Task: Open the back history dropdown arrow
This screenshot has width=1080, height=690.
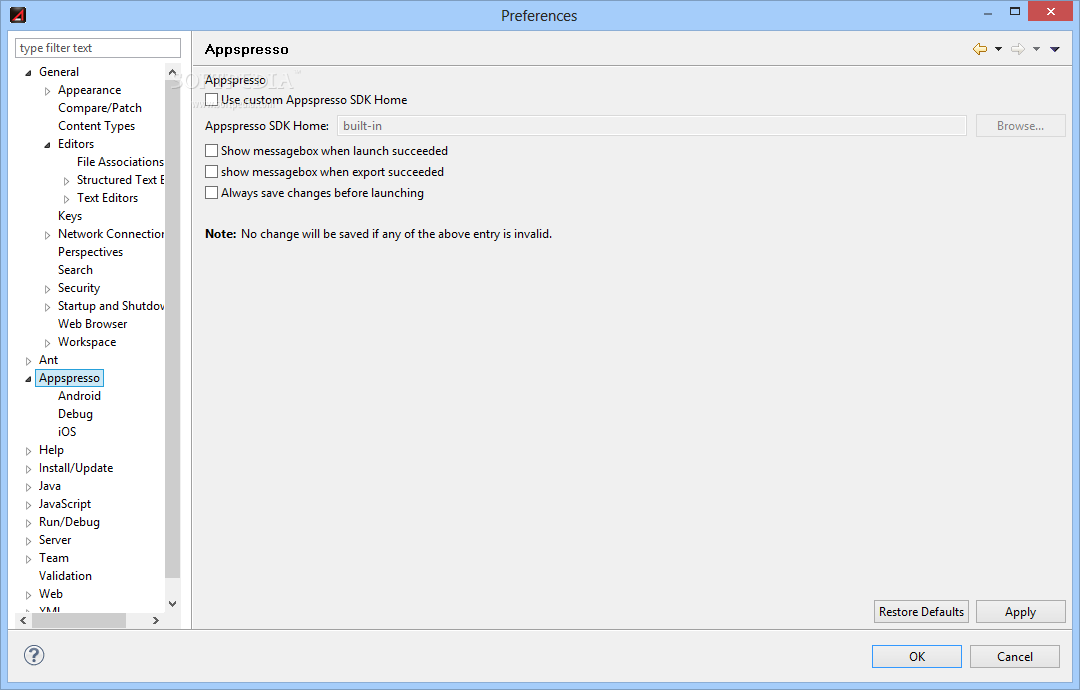Action: 998,49
